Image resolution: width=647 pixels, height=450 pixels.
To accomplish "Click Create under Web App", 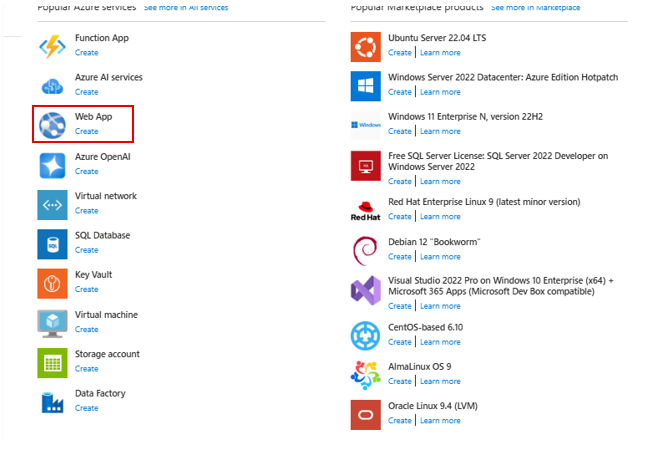I will [86, 131].
